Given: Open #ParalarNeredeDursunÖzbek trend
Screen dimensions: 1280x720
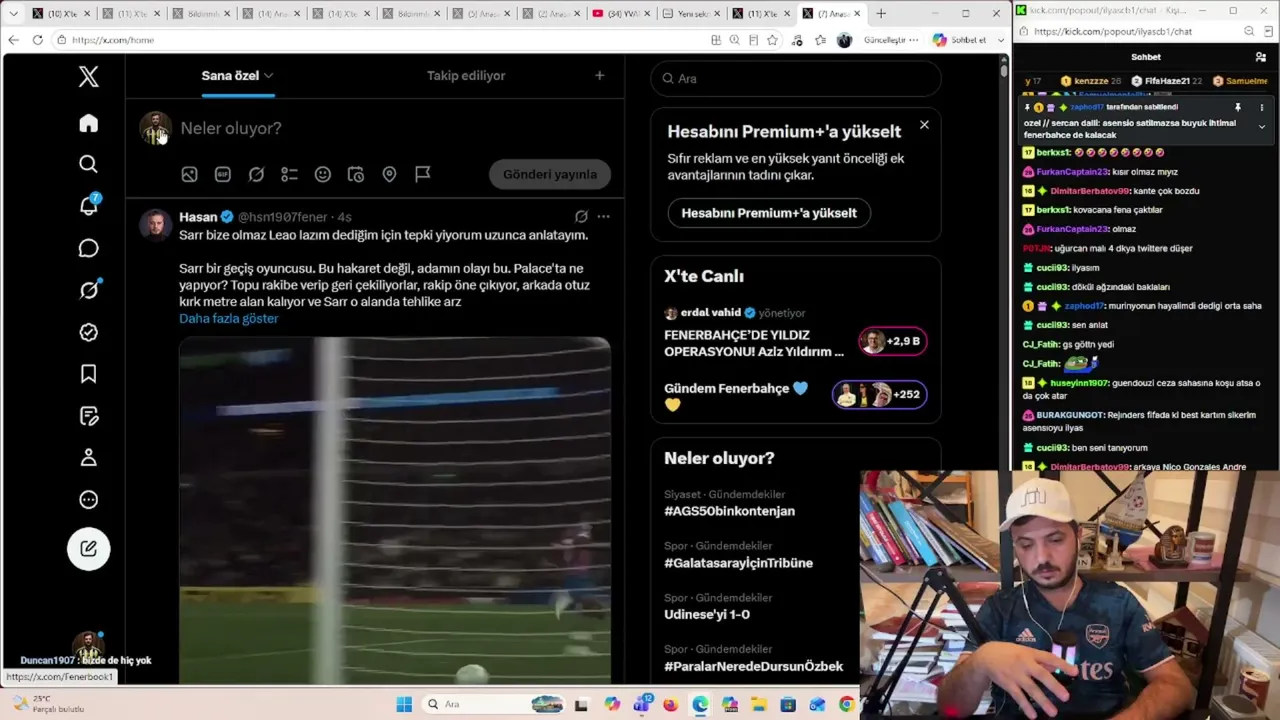Looking at the screenshot, I should (x=753, y=666).
